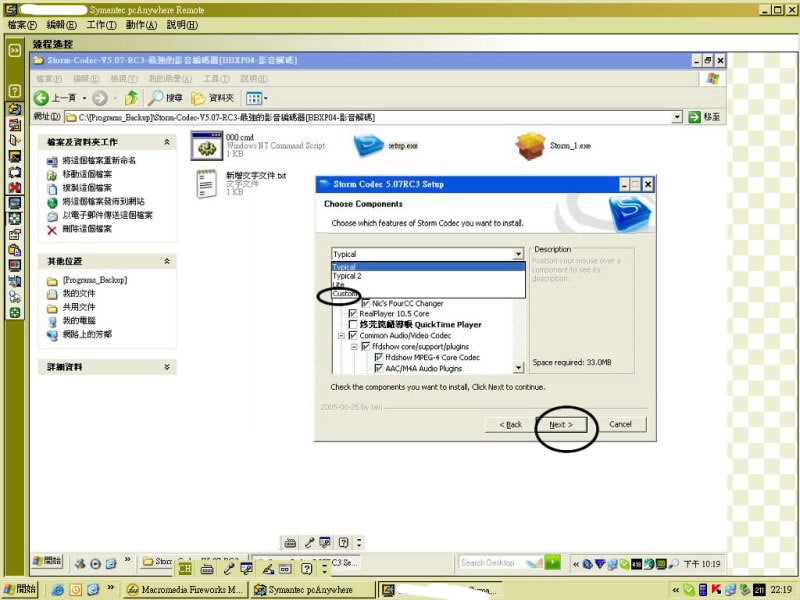800x600 pixels.
Task: Click < Back in Storm Codec Setup
Action: [x=510, y=424]
